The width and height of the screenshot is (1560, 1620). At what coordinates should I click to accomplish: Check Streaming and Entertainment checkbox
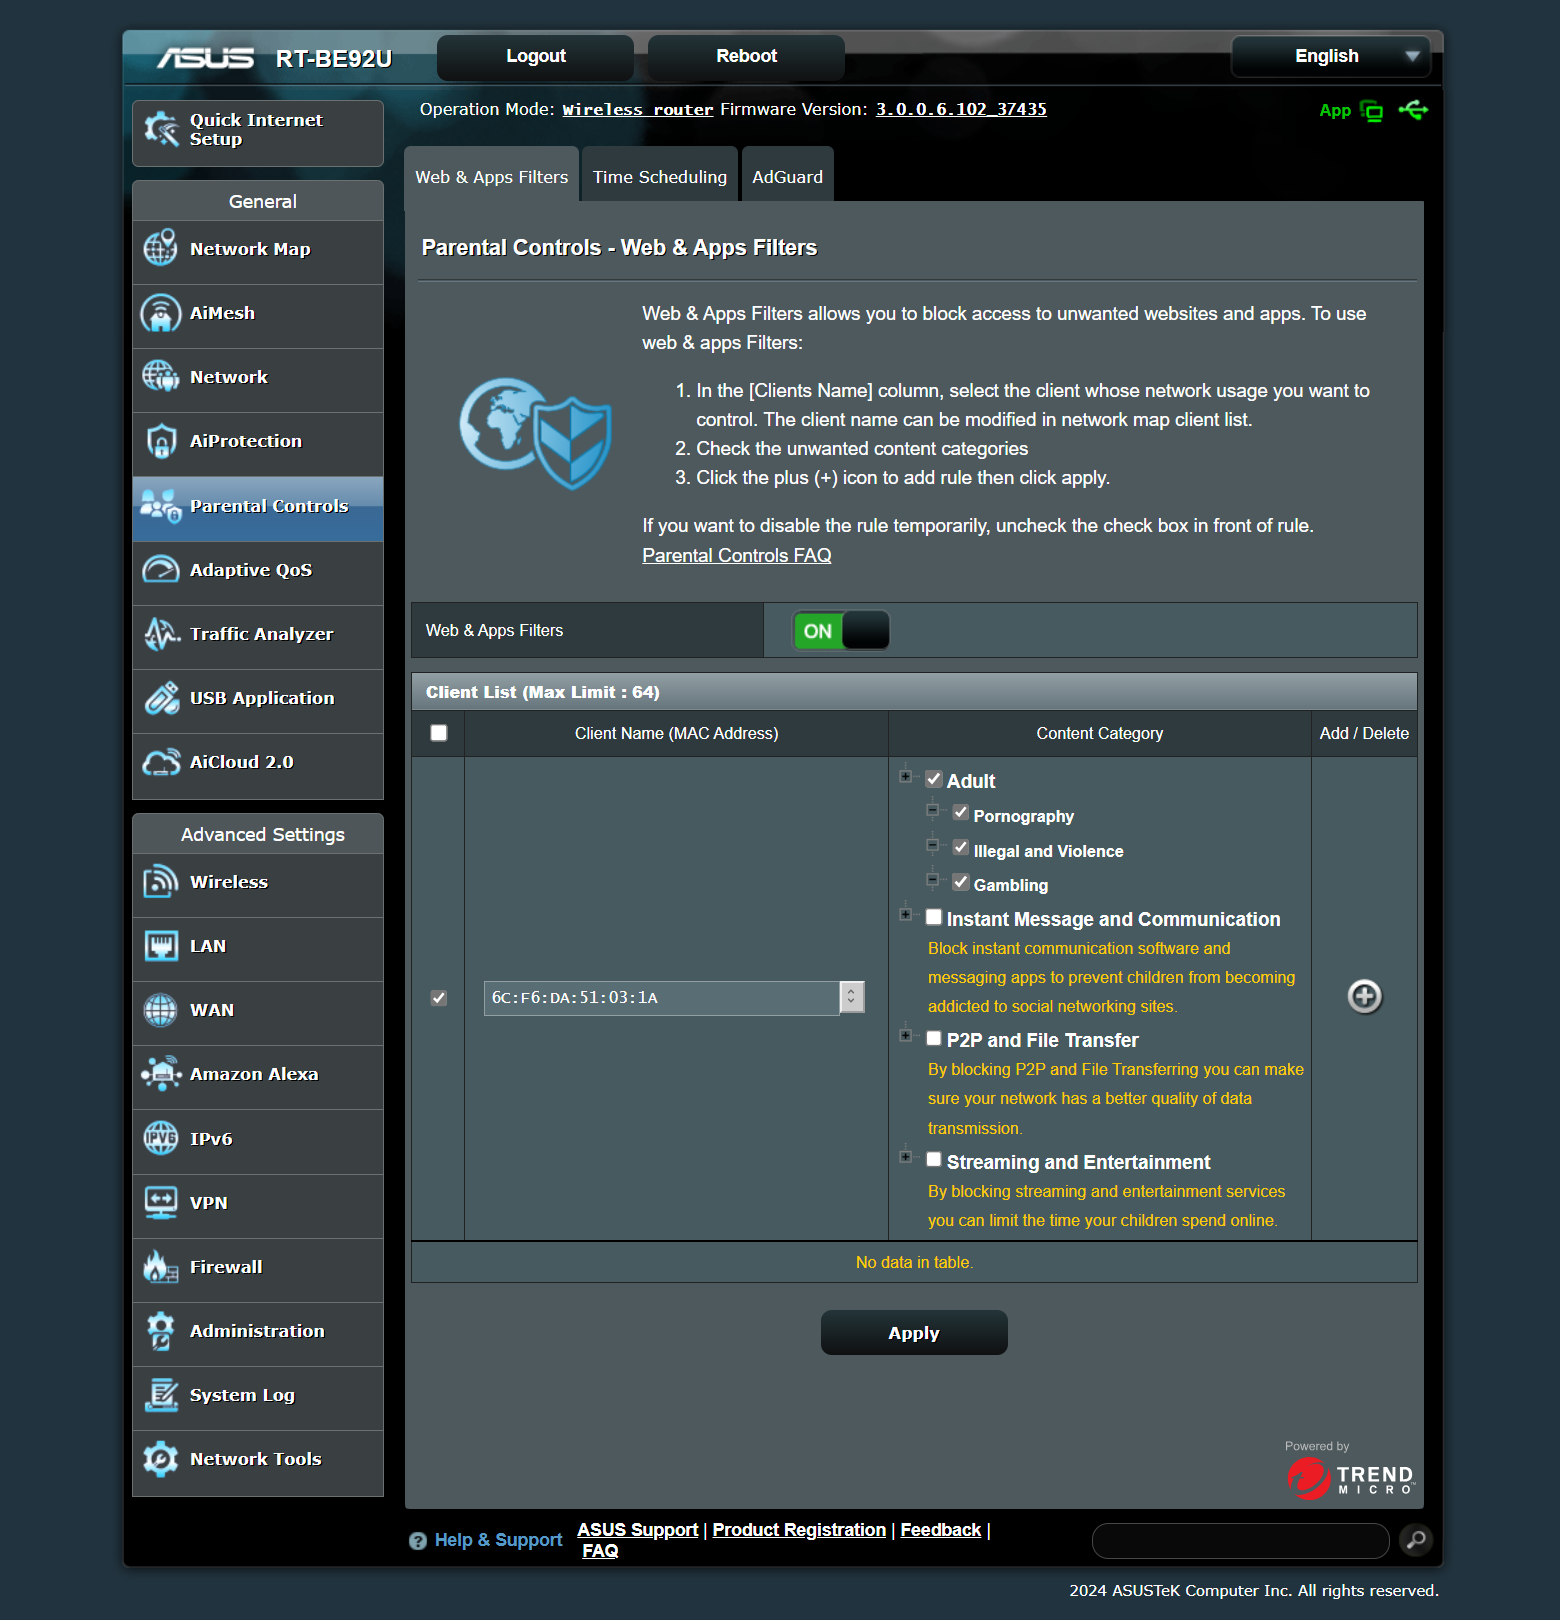[x=934, y=1160]
